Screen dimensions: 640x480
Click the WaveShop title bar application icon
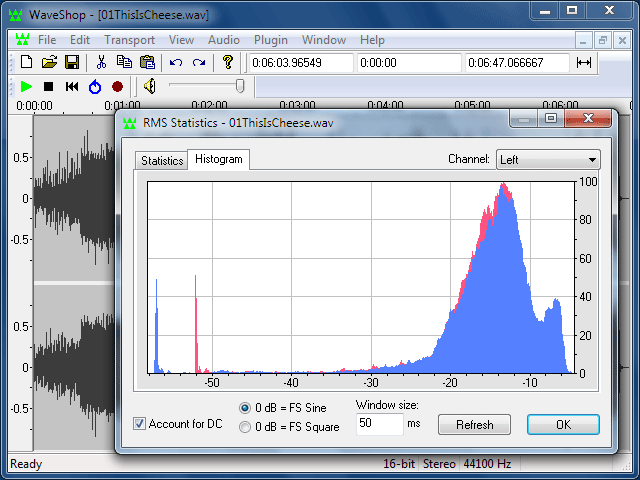16,15
